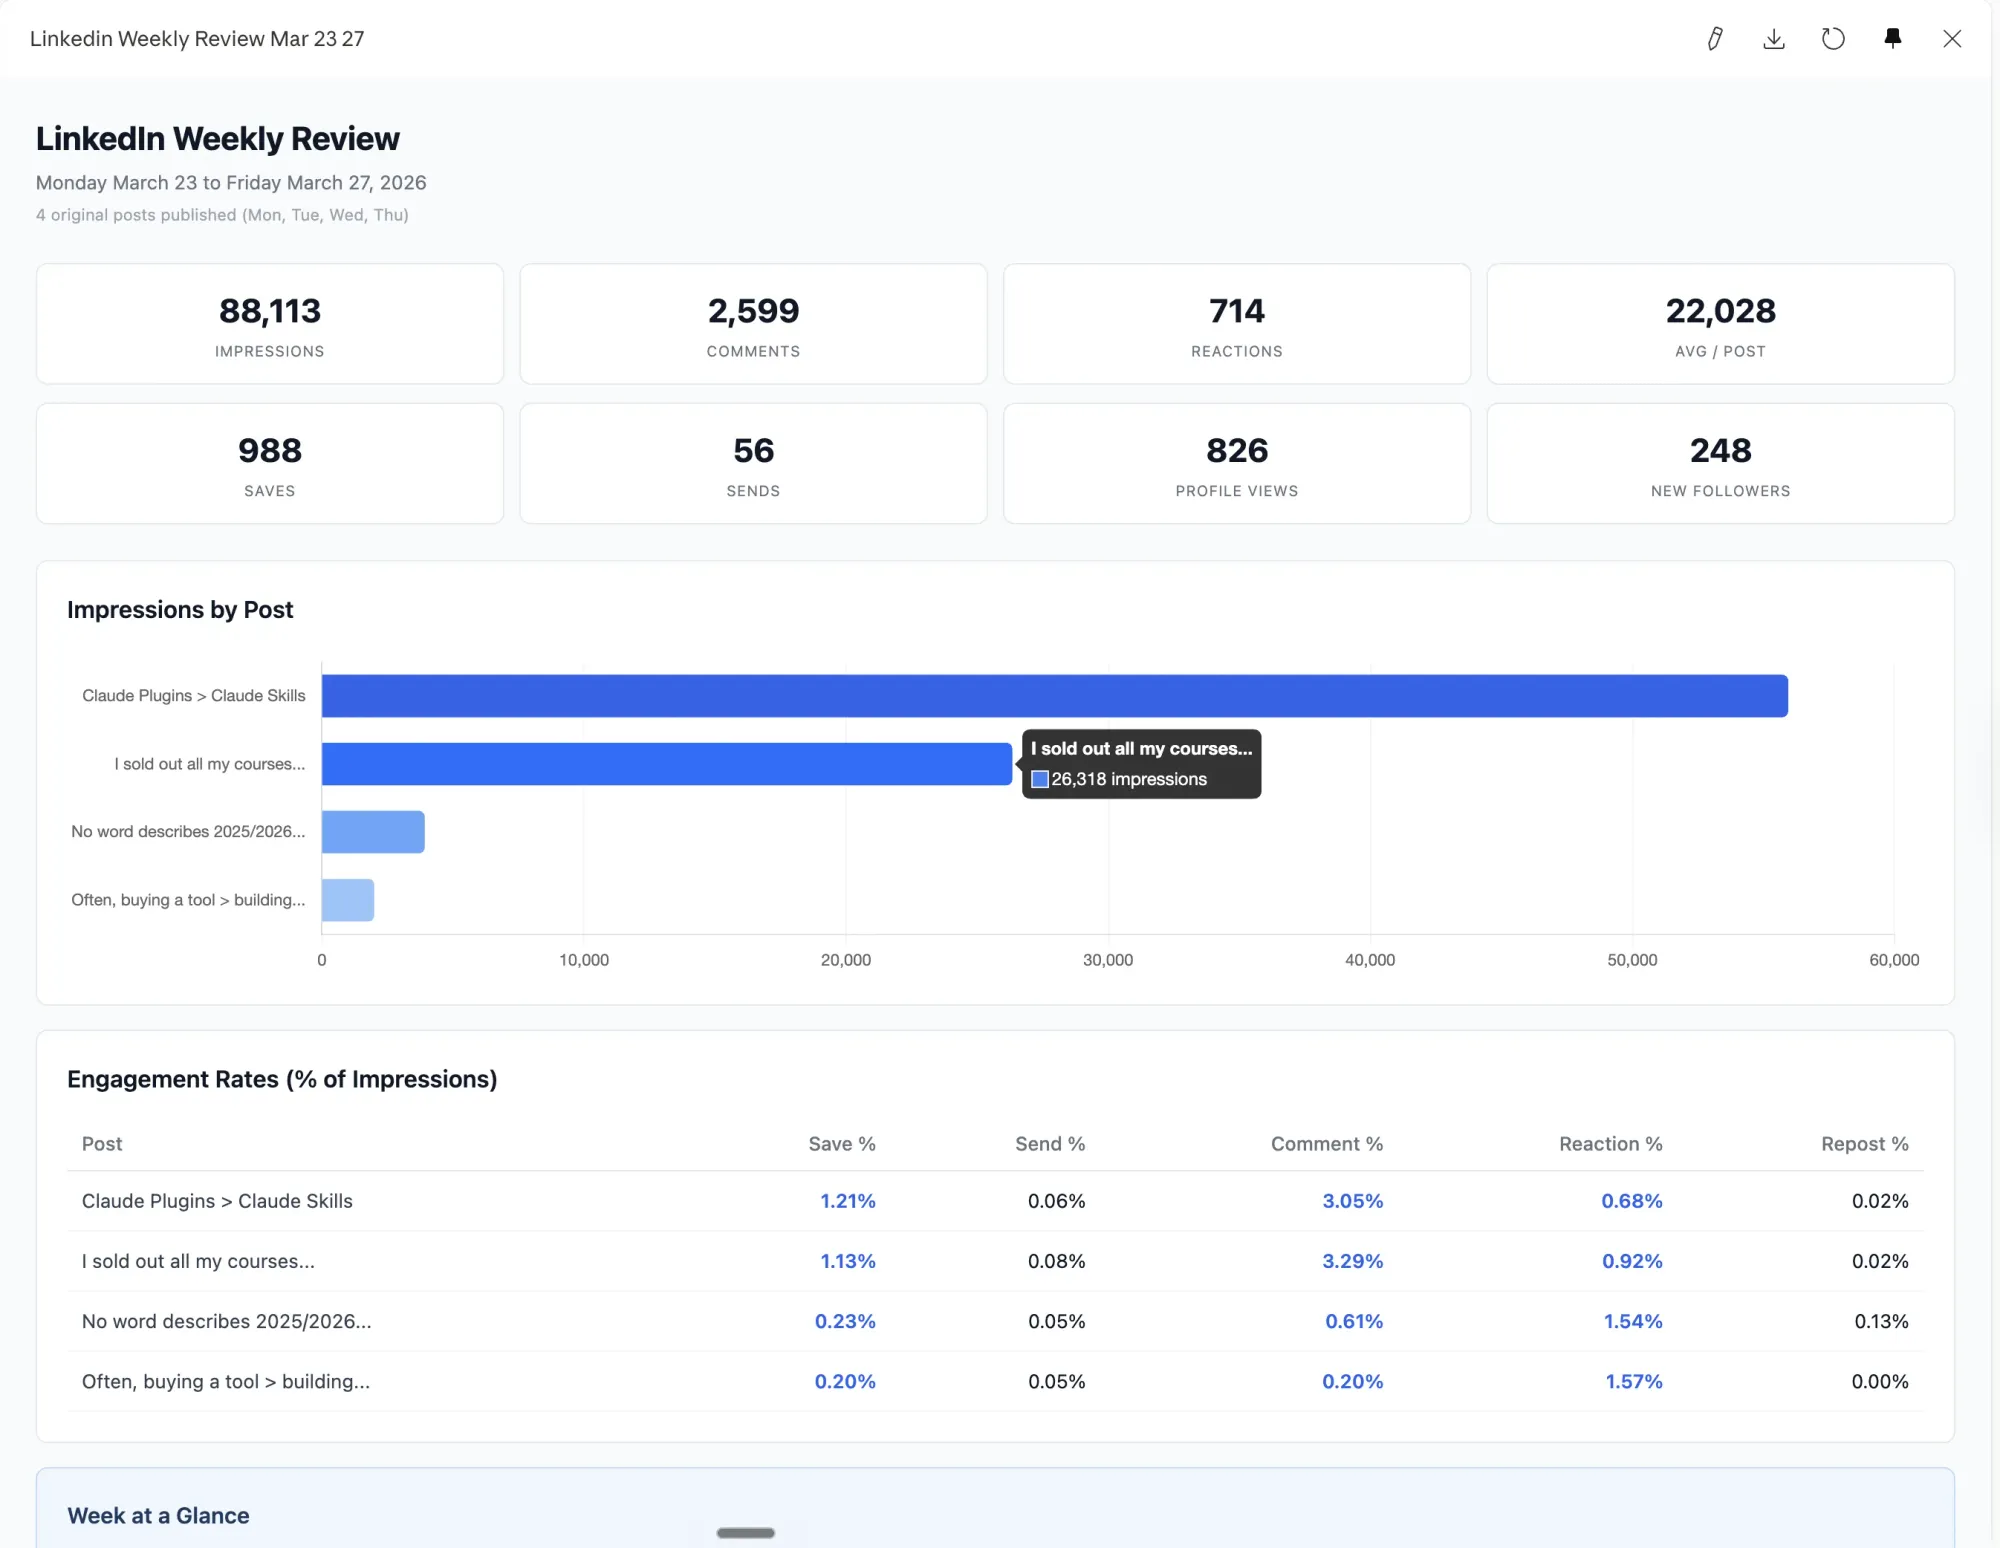Click the Reaction % column header
This screenshot has width=2000, height=1548.
[x=1611, y=1144]
